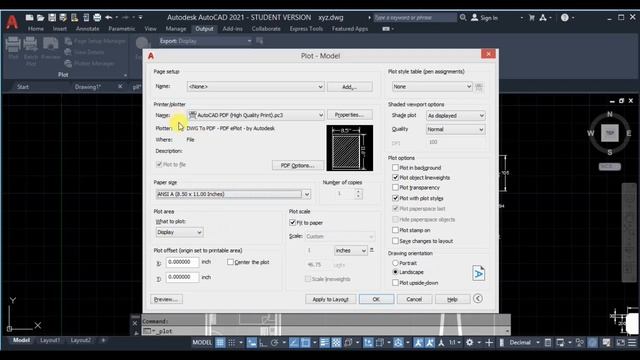Click the Plotter Manager ribbon icon
The image size is (640, 360).
click(x=68, y=63)
